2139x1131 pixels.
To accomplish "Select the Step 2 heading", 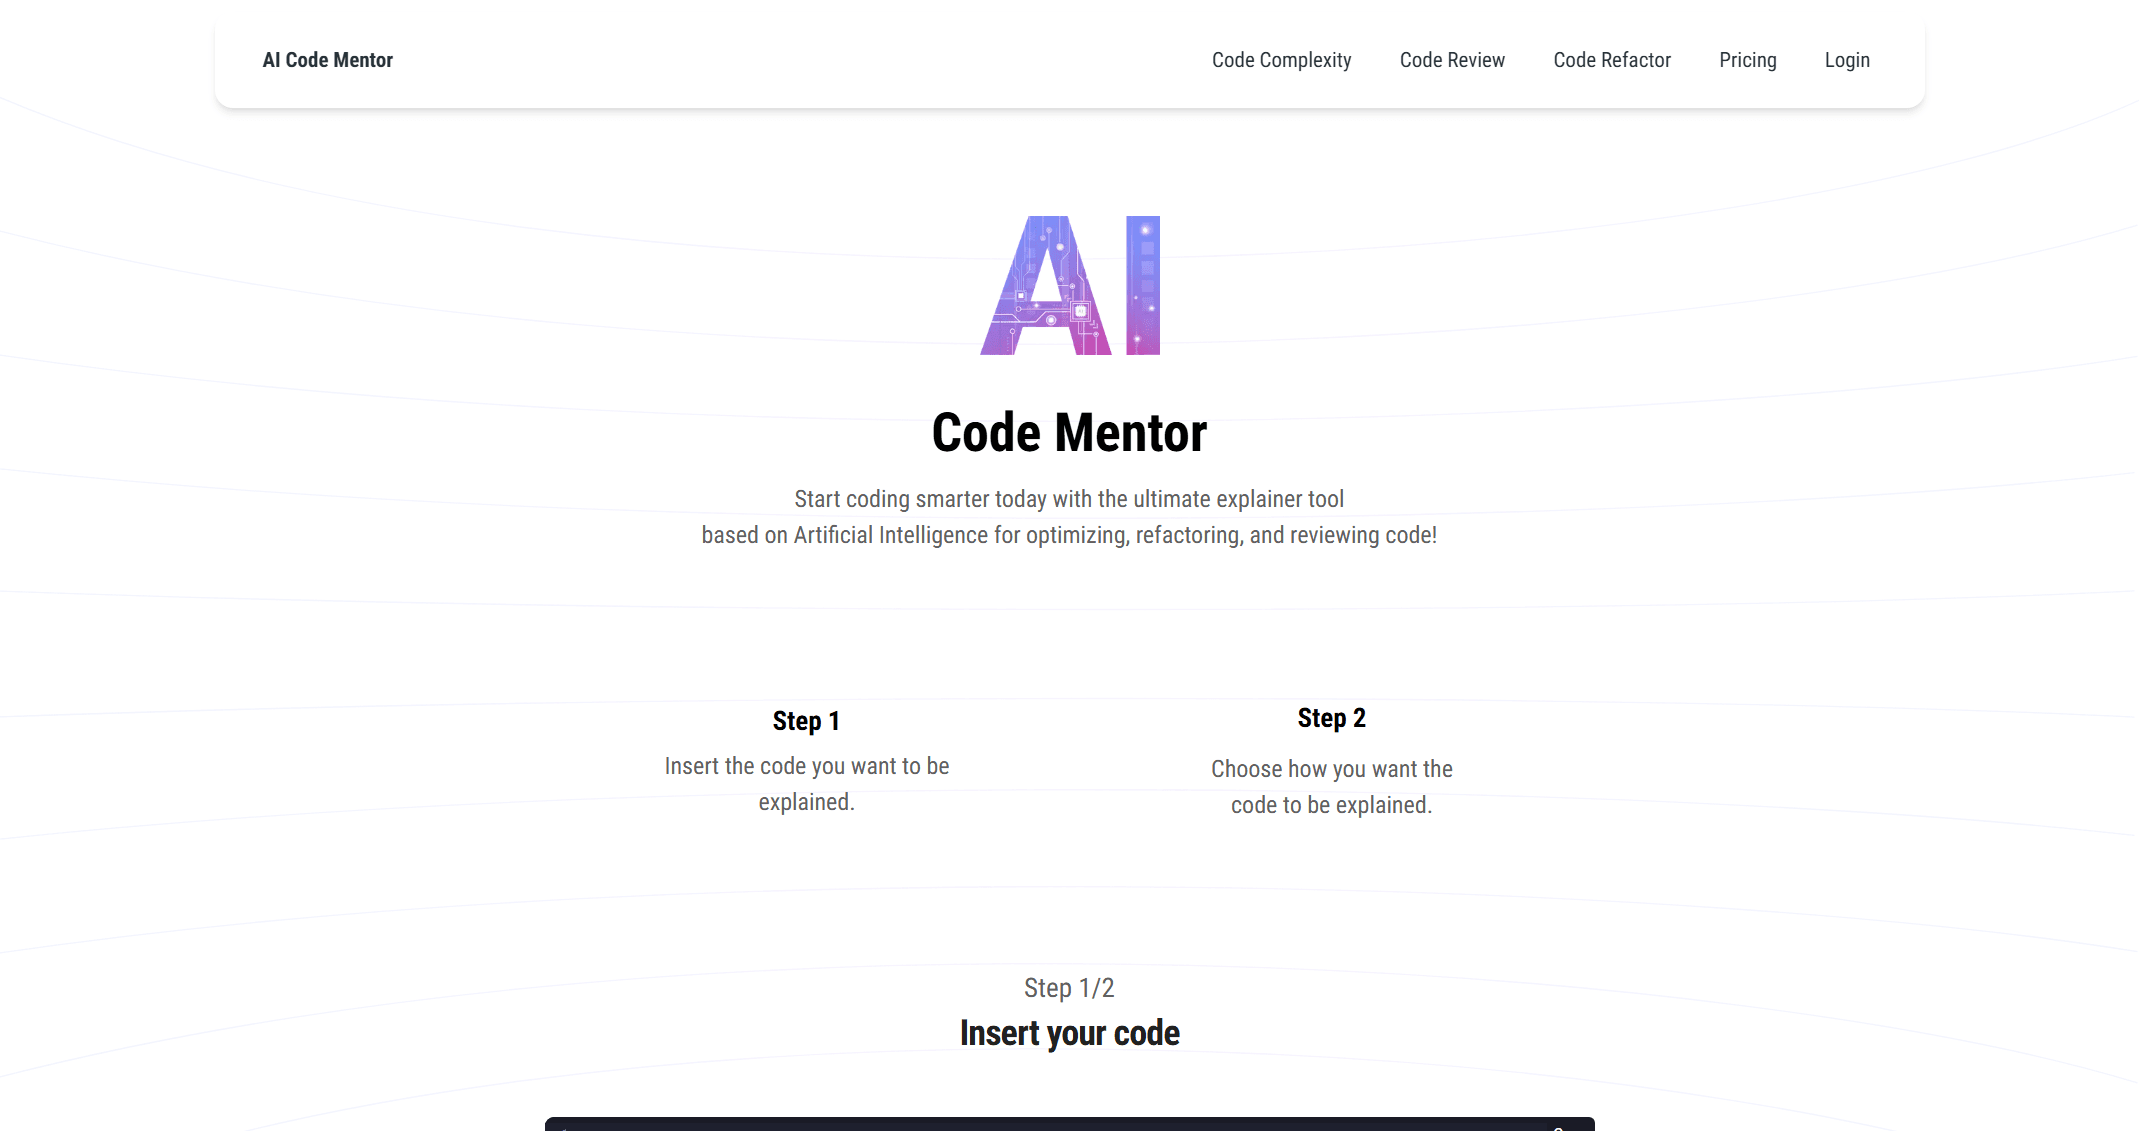I will (x=1331, y=718).
